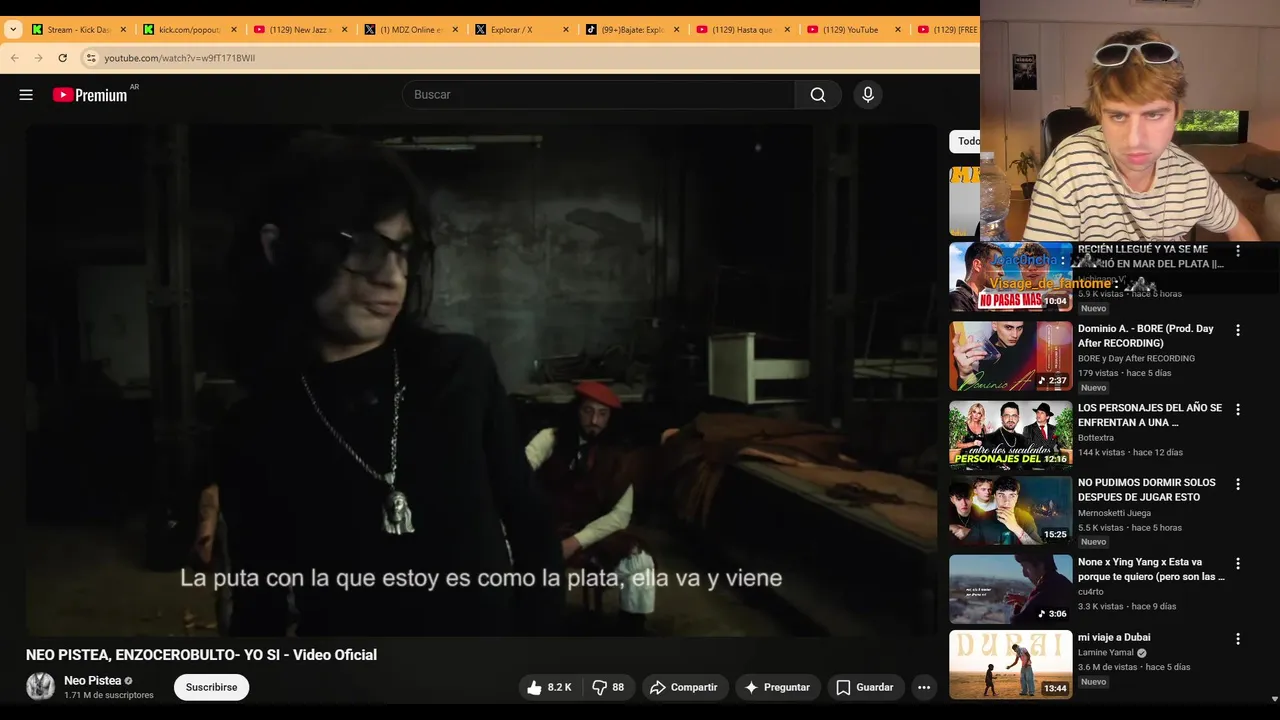Screen dimensions: 1280x720
Task: Open the YouTube hamburger guide menu
Action: (26, 95)
